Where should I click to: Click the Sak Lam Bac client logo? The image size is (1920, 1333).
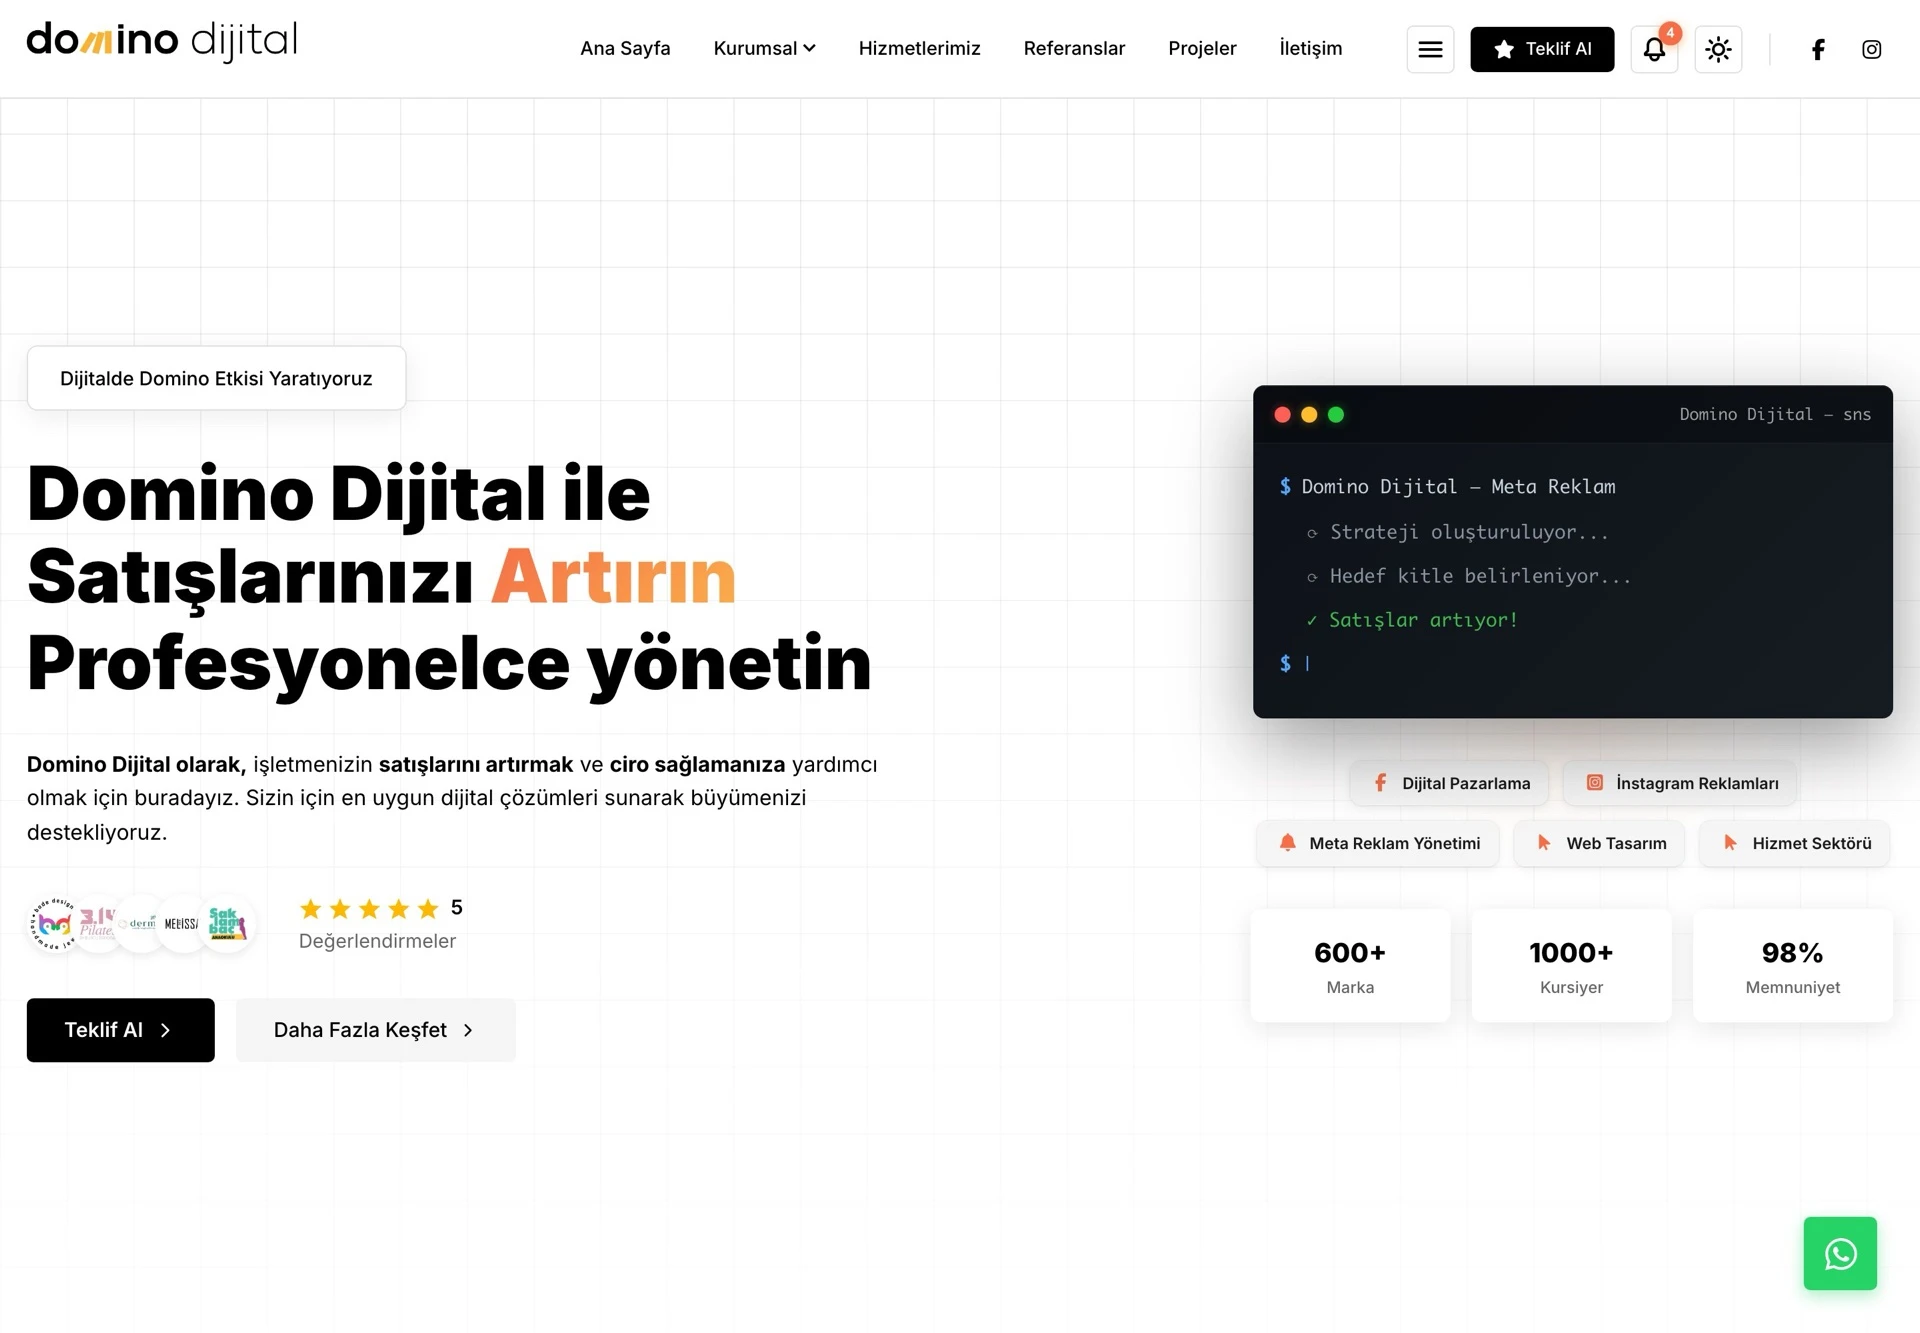tap(228, 924)
